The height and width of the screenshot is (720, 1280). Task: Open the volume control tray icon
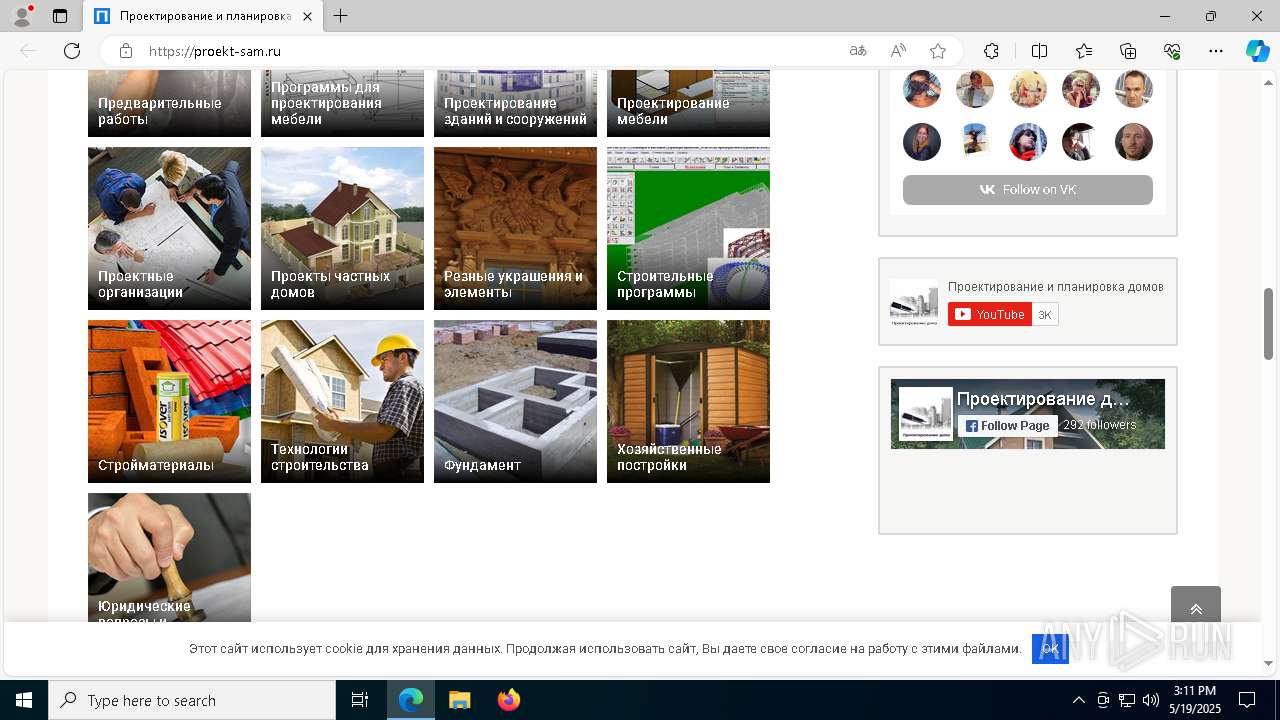pos(1151,700)
